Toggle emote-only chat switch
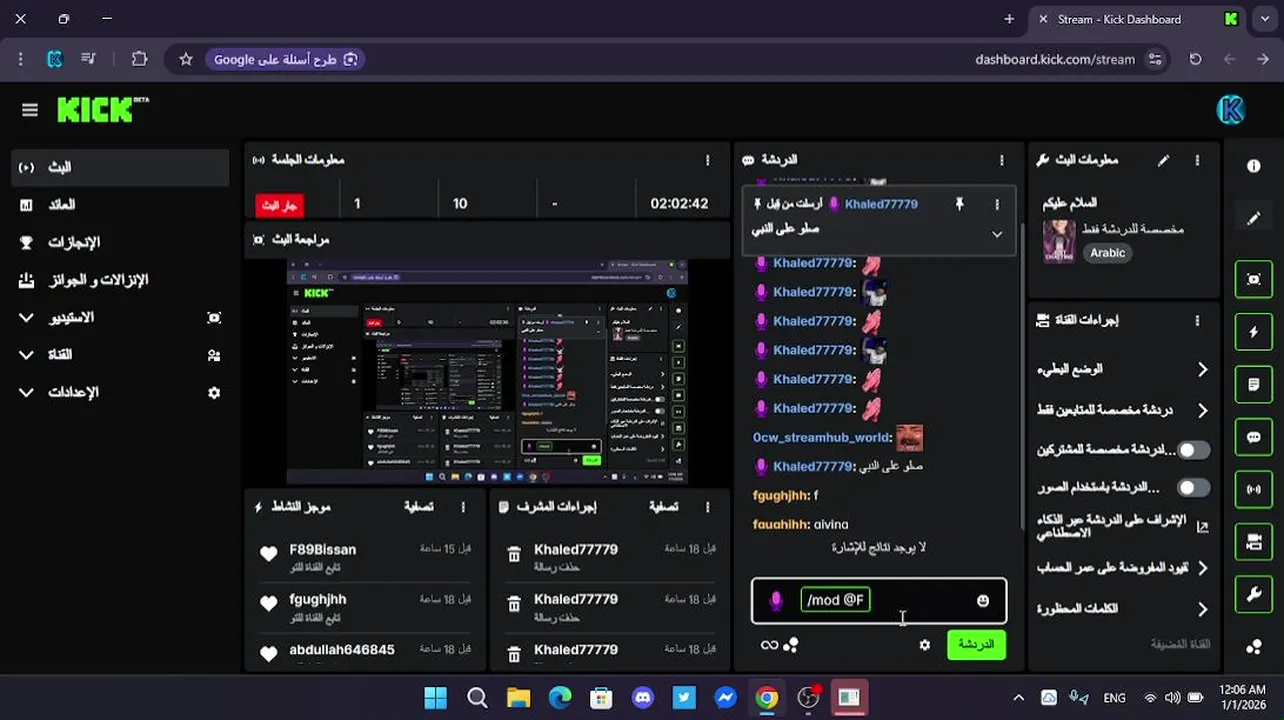This screenshot has width=1284, height=720. tap(1193, 488)
